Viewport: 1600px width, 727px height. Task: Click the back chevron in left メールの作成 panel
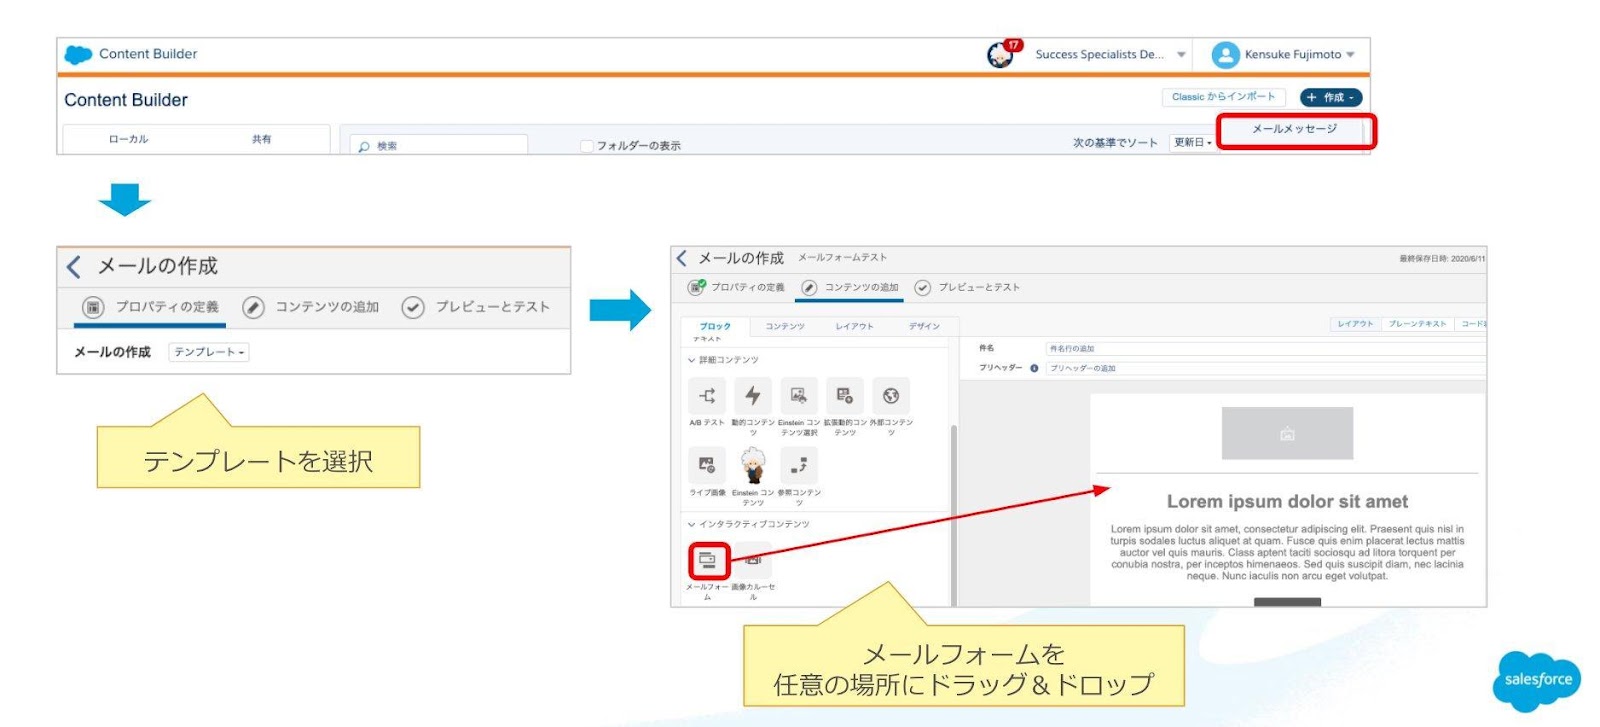[73, 266]
